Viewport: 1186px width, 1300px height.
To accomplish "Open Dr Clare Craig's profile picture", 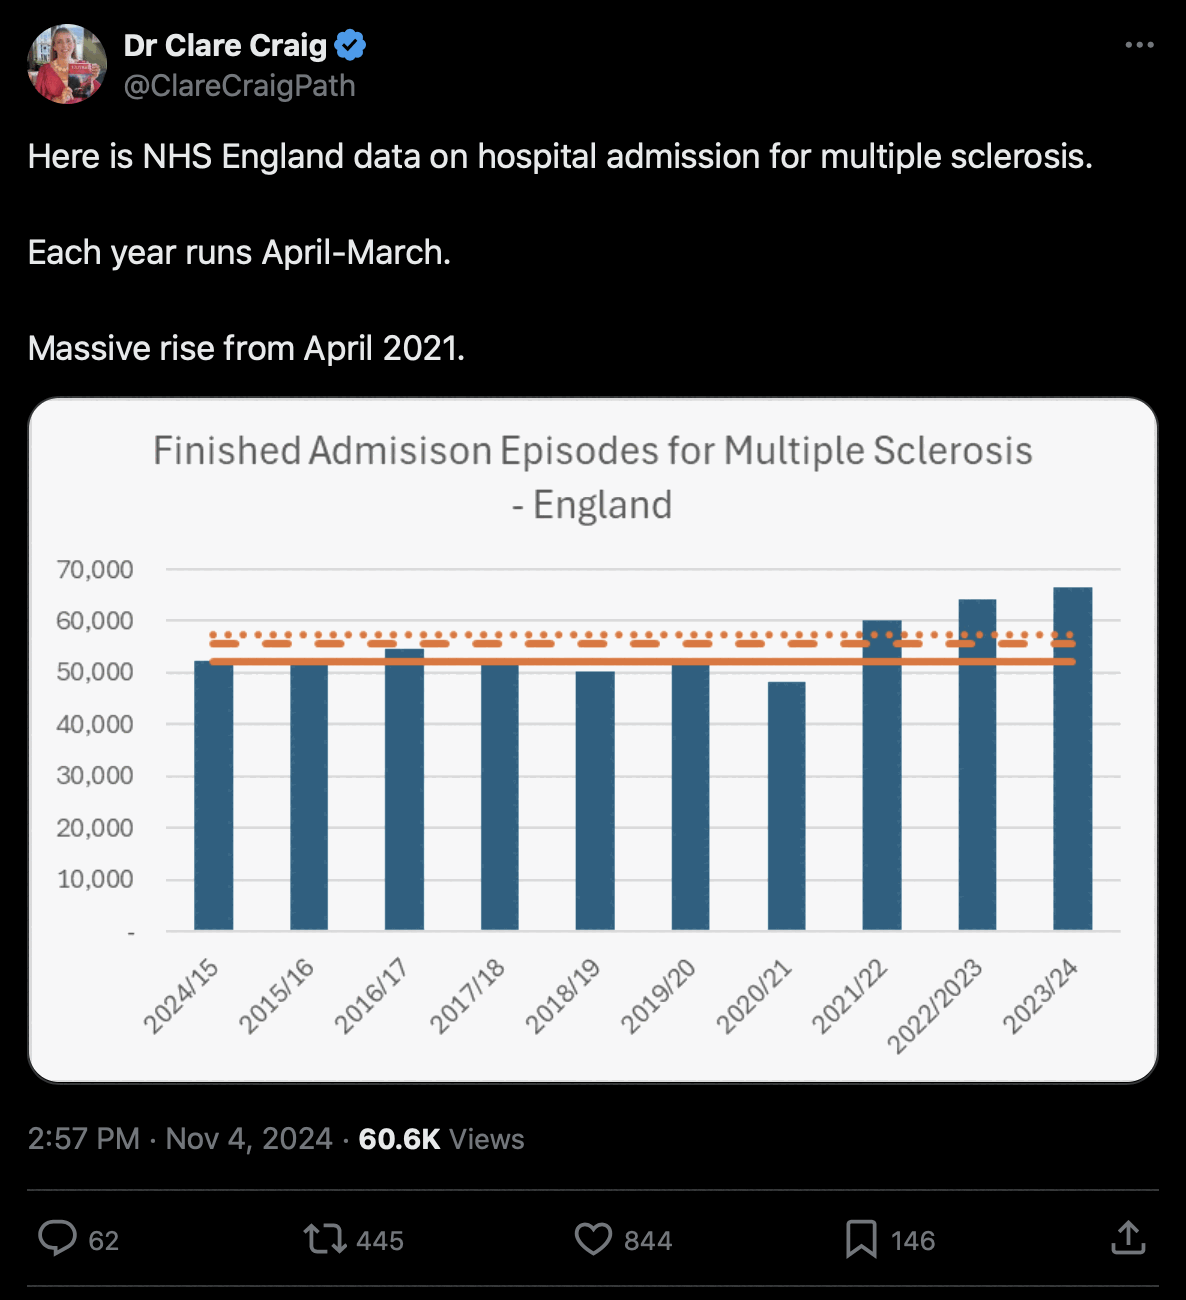I will (67, 65).
